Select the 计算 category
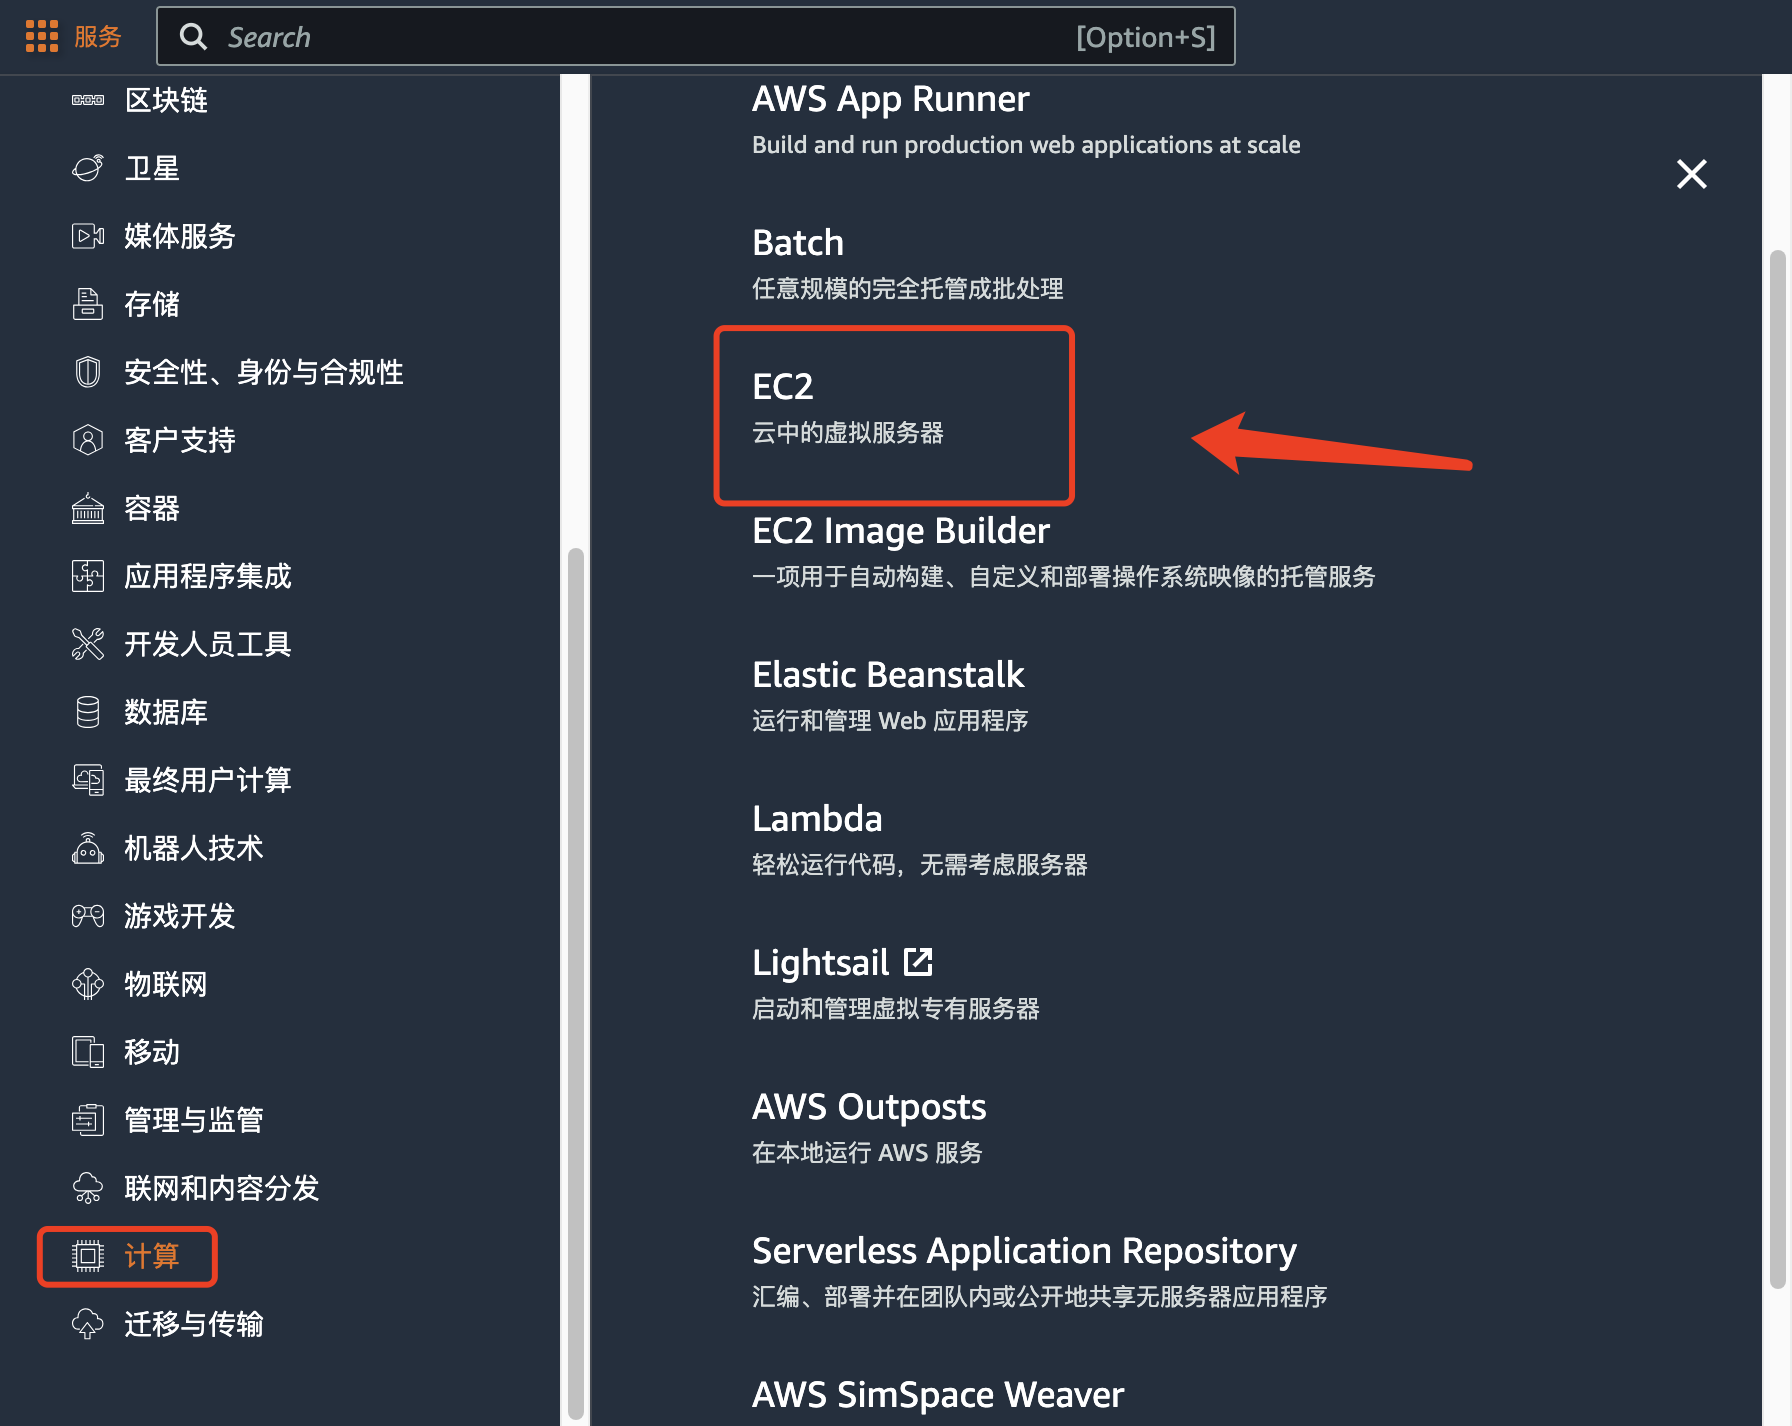Image resolution: width=1792 pixels, height=1426 pixels. click(152, 1256)
